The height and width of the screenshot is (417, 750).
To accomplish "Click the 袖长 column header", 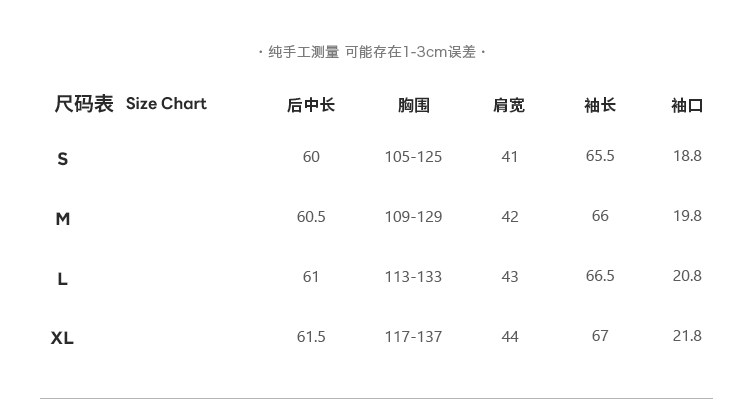I will 600,105.
